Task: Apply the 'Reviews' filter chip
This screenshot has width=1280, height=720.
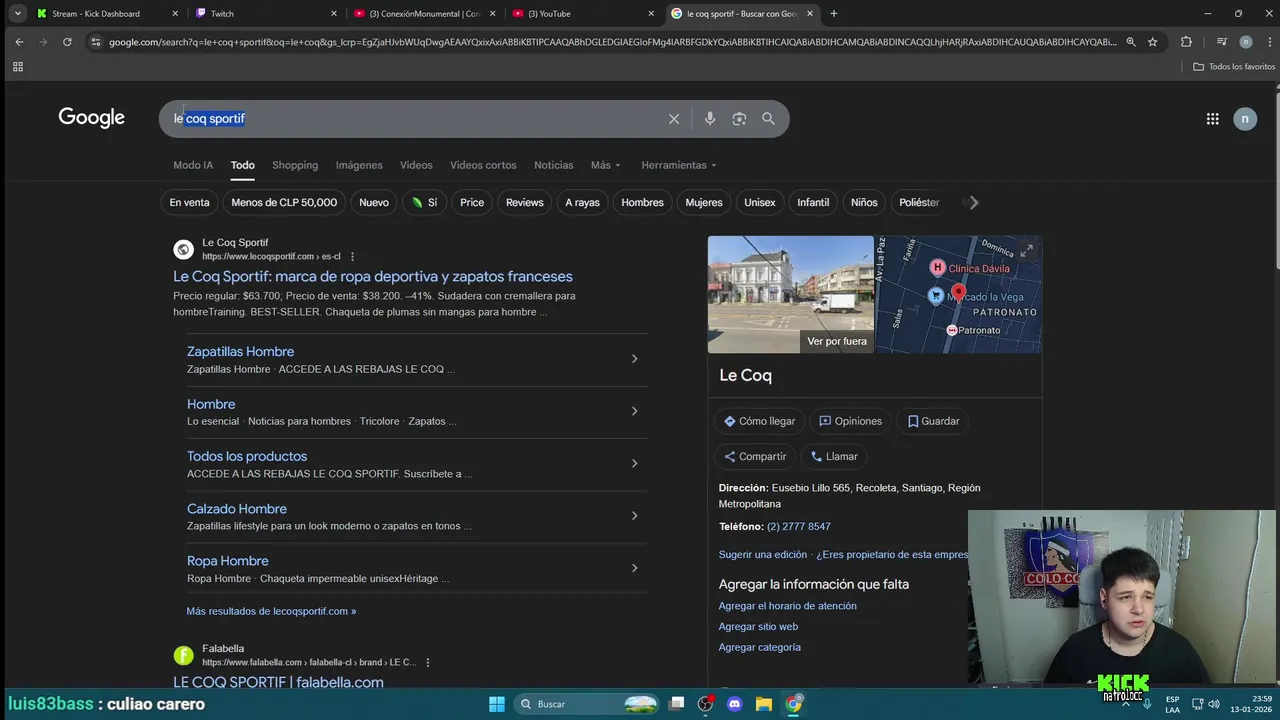Action: tap(525, 203)
